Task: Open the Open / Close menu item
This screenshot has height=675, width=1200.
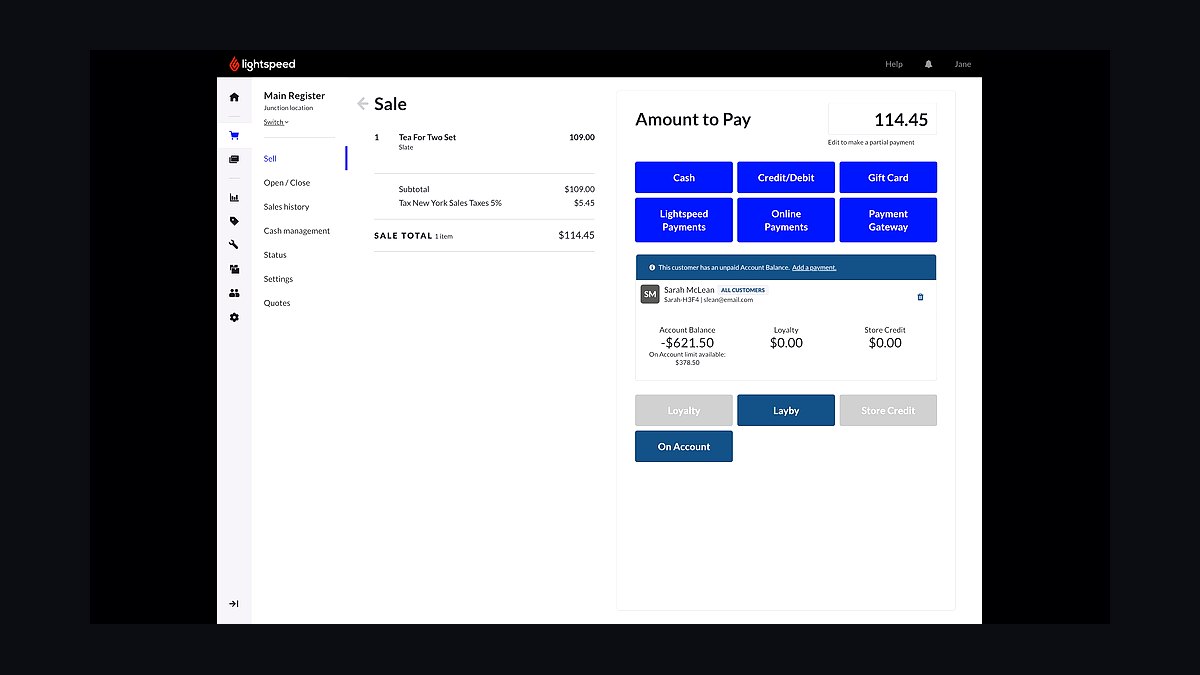Action: [287, 183]
